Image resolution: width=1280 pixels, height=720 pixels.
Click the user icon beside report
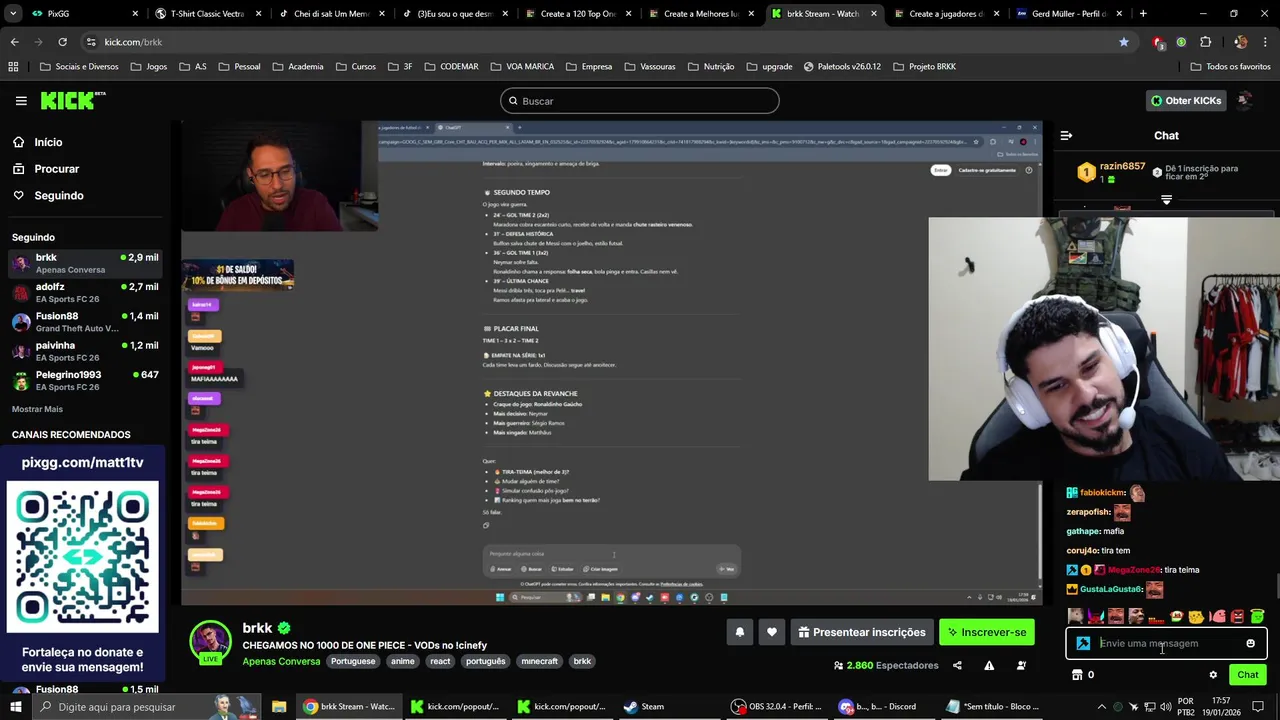click(x=1021, y=665)
